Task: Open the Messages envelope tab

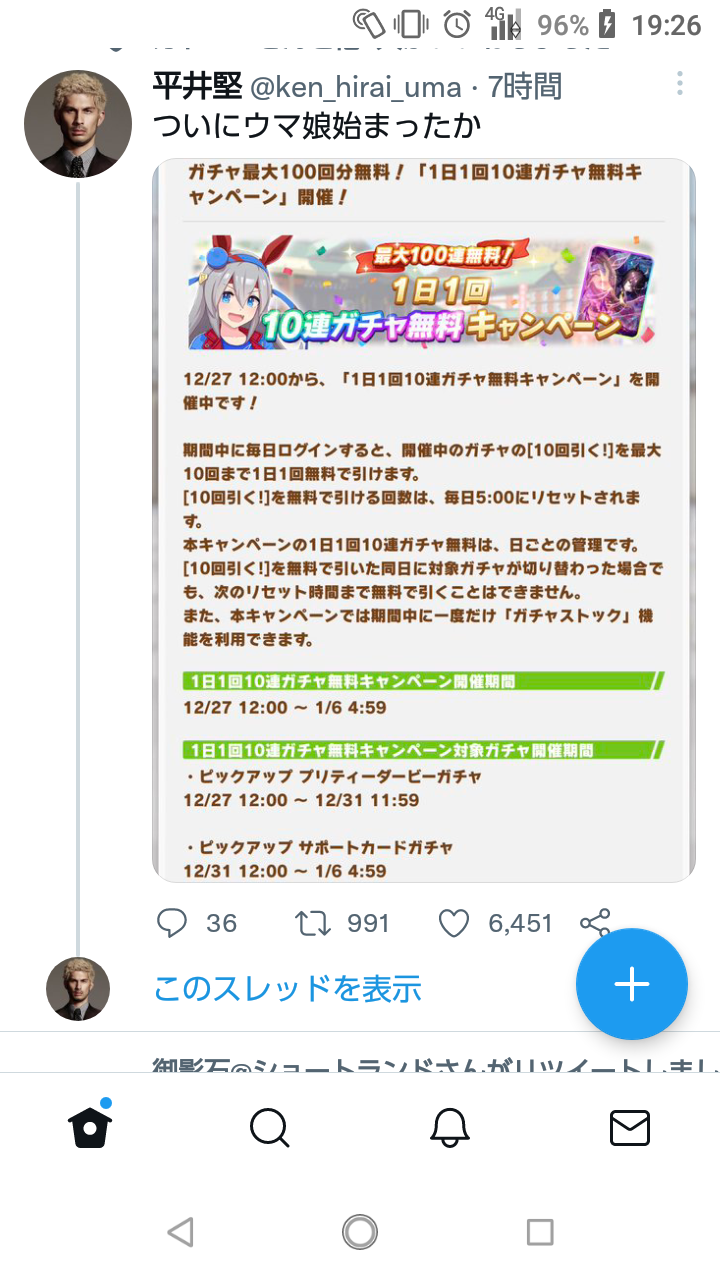Action: (630, 1128)
